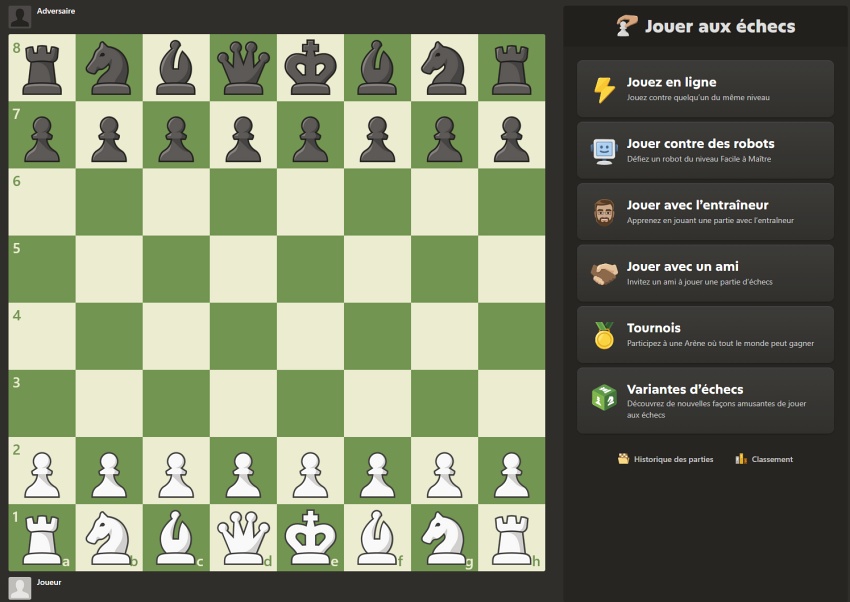850x602 pixels.
Task: Select the black pawn on h7
Action: point(511,139)
